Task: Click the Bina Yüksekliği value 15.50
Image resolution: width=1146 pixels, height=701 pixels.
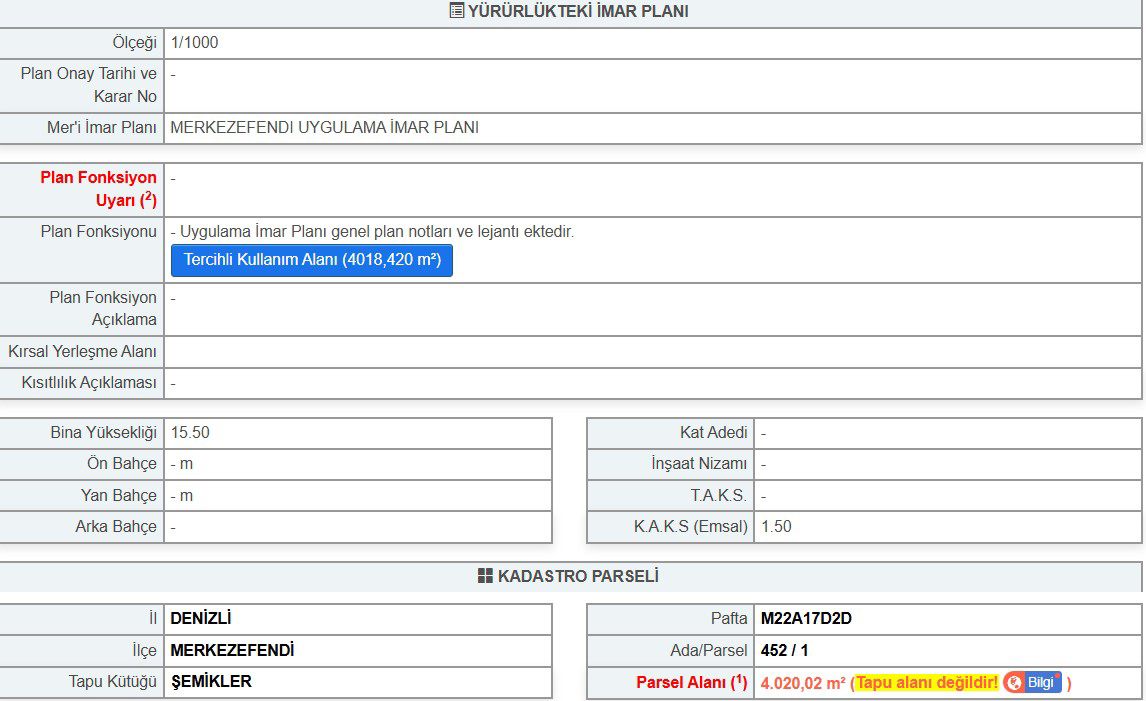Action: 190,433
